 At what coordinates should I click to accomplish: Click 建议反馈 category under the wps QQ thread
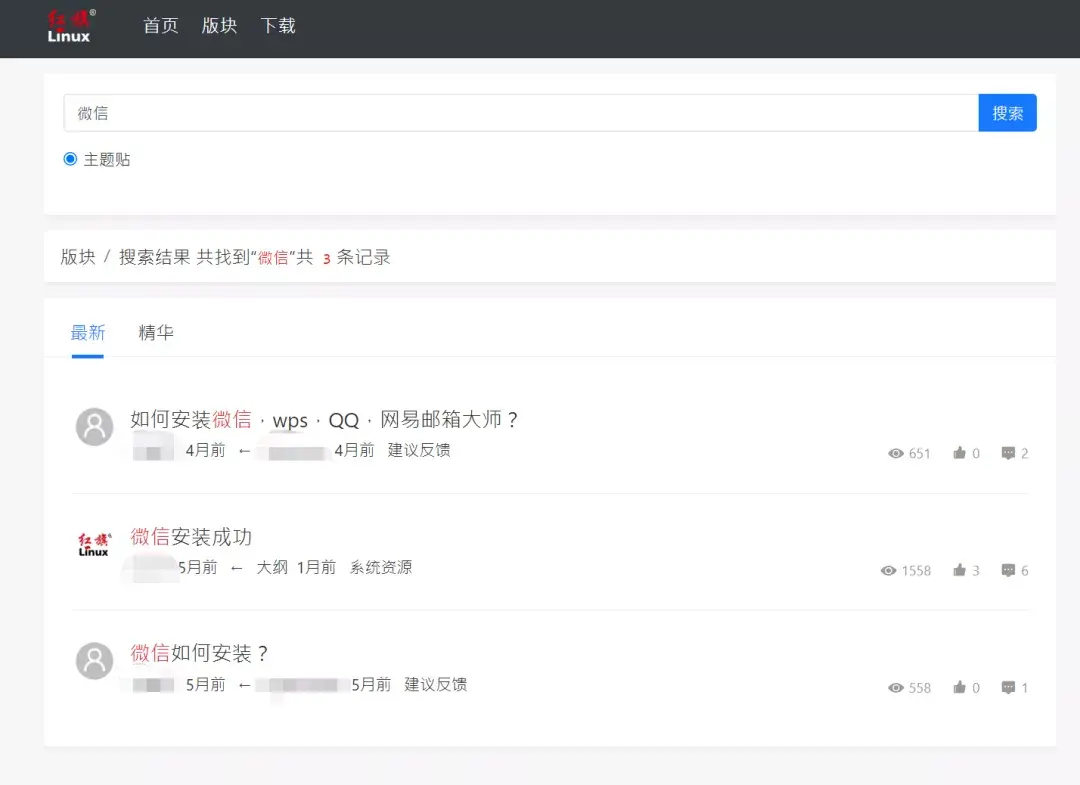(x=419, y=450)
